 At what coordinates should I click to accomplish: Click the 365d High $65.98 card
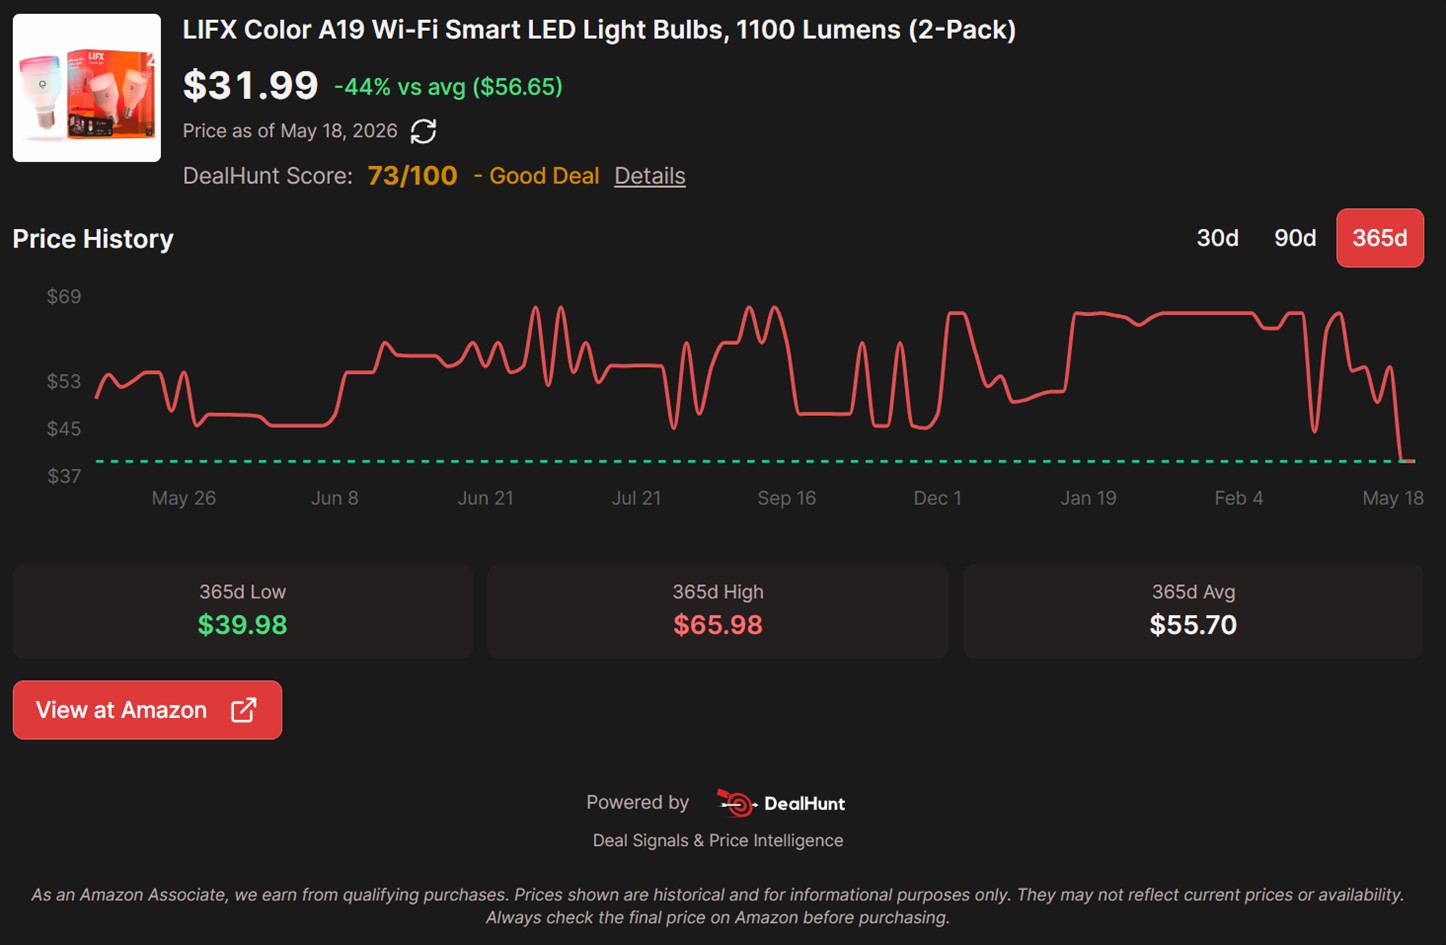point(718,611)
